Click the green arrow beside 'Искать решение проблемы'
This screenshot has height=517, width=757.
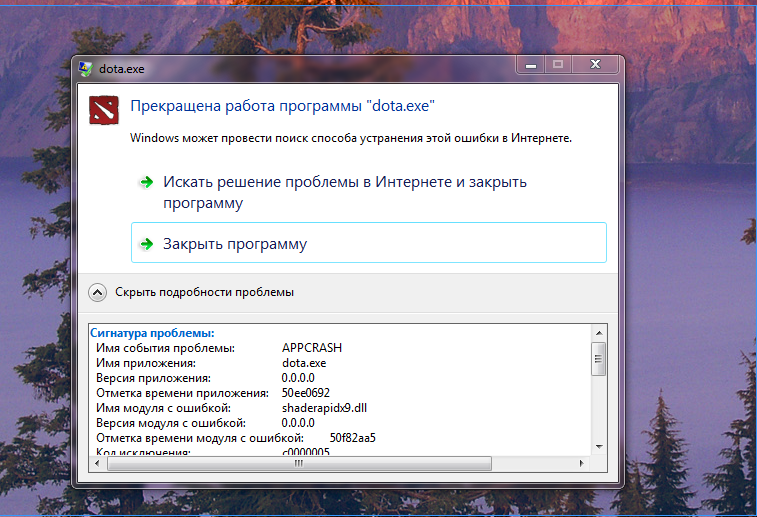click(x=146, y=182)
